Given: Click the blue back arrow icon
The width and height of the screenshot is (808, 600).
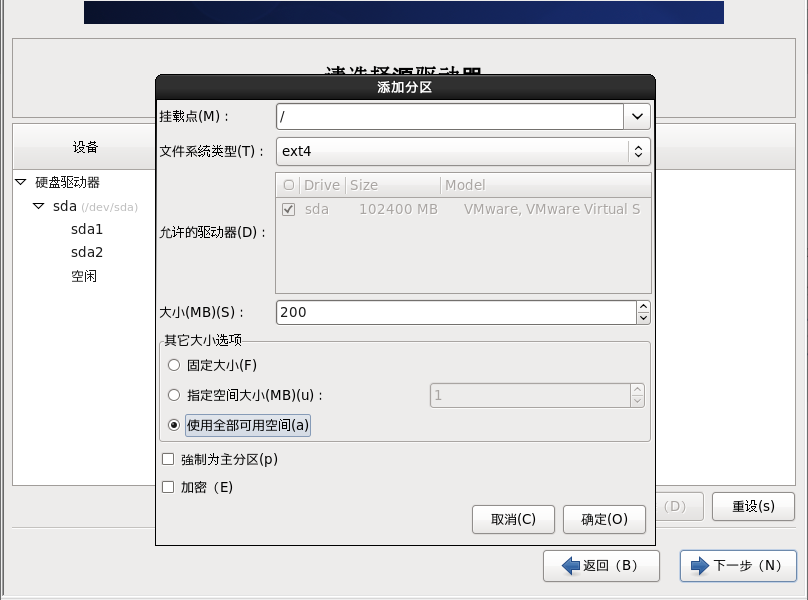Looking at the screenshot, I should click(x=571, y=565).
